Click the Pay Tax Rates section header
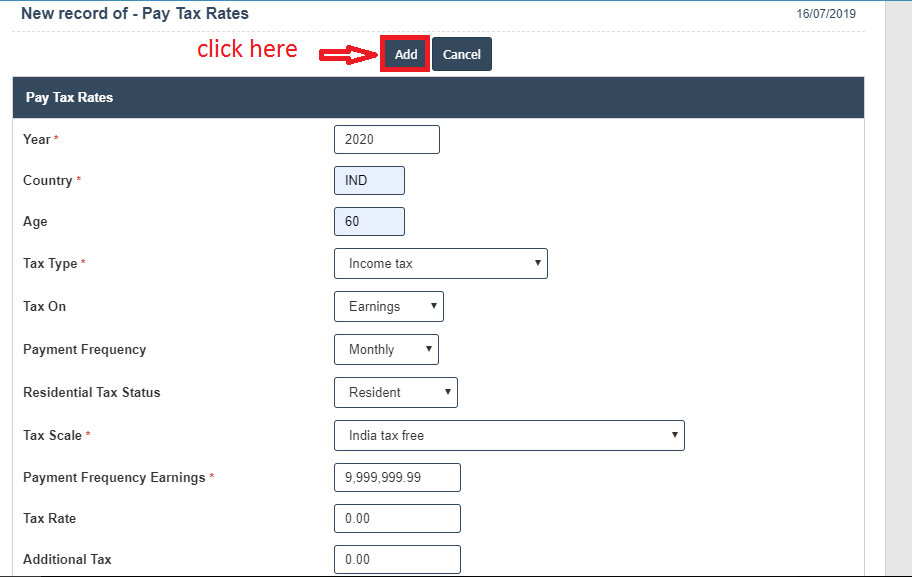 438,98
